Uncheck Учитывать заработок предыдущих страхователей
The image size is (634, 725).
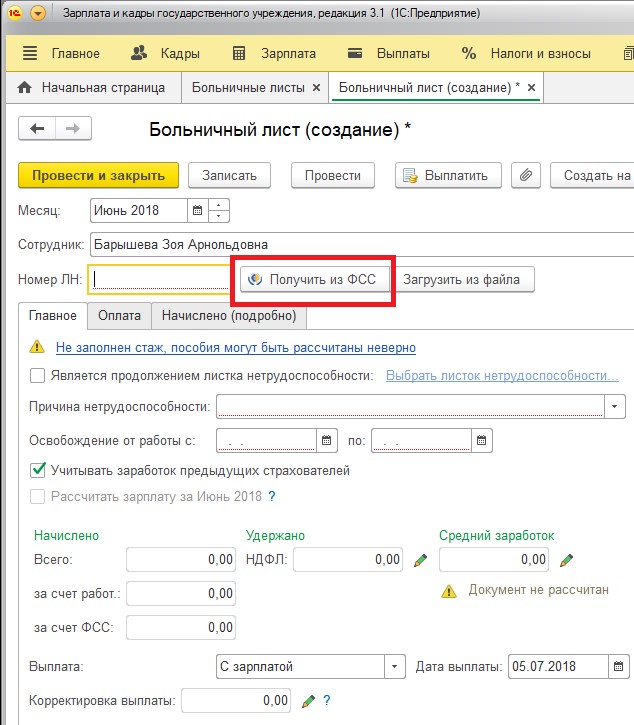click(38, 470)
